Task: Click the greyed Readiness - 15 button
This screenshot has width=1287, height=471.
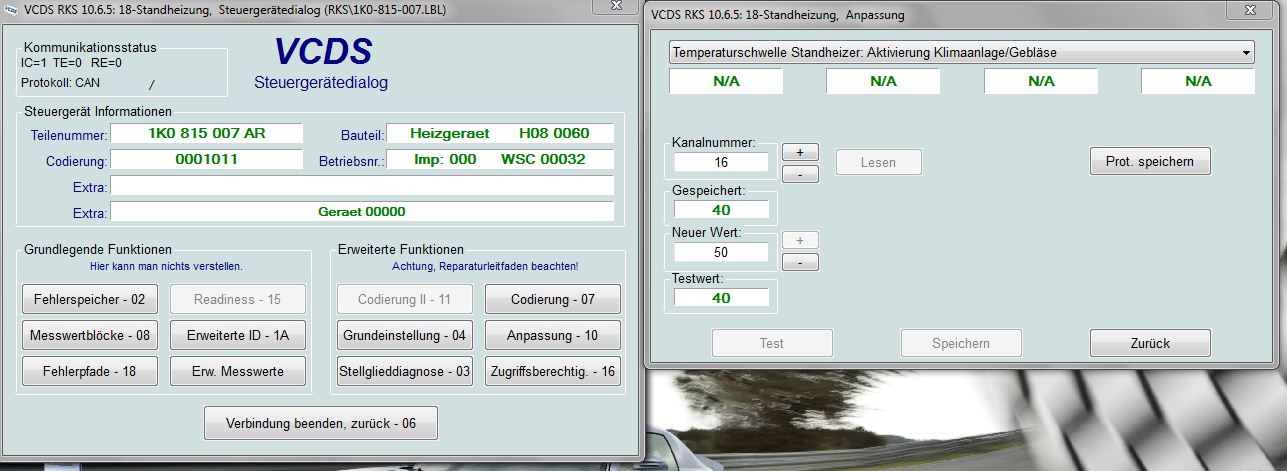Action: click(238, 299)
